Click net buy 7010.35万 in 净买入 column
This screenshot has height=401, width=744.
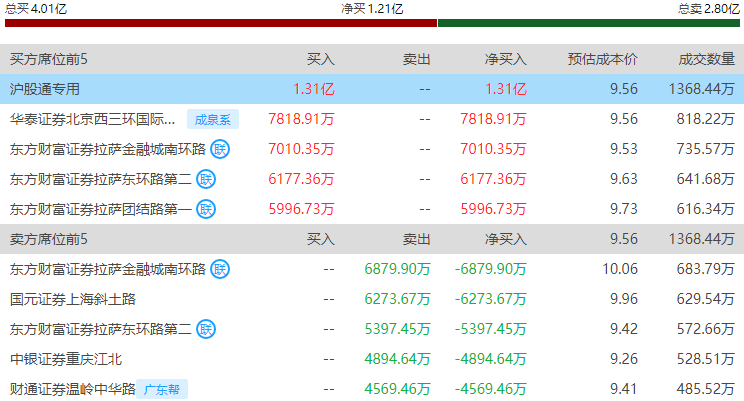coord(493,149)
